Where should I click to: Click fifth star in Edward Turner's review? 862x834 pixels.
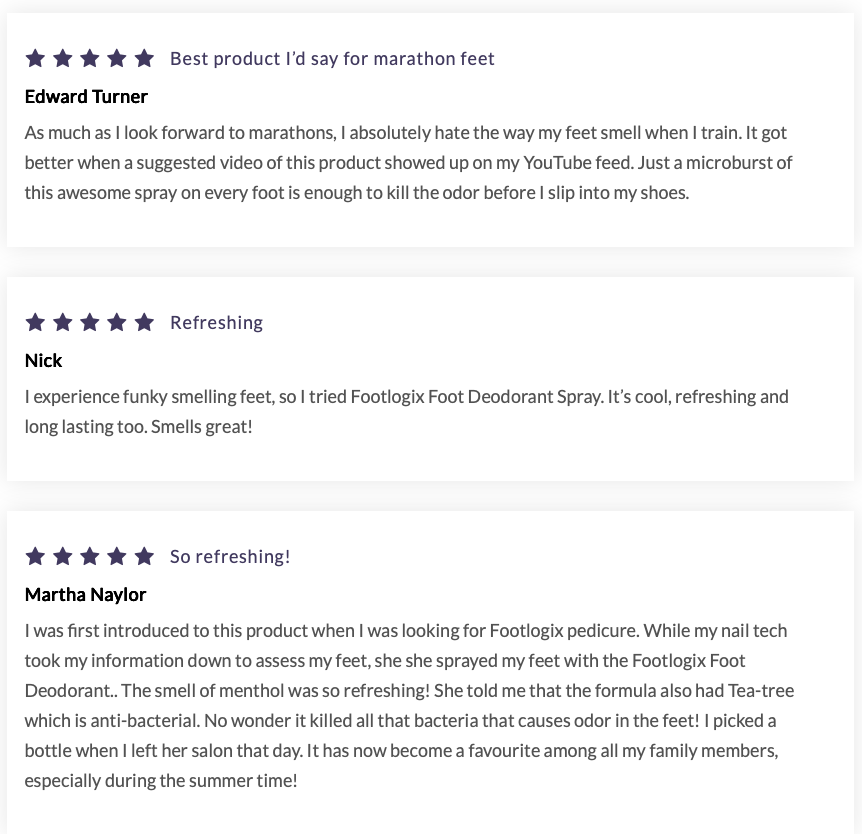[x=144, y=58]
